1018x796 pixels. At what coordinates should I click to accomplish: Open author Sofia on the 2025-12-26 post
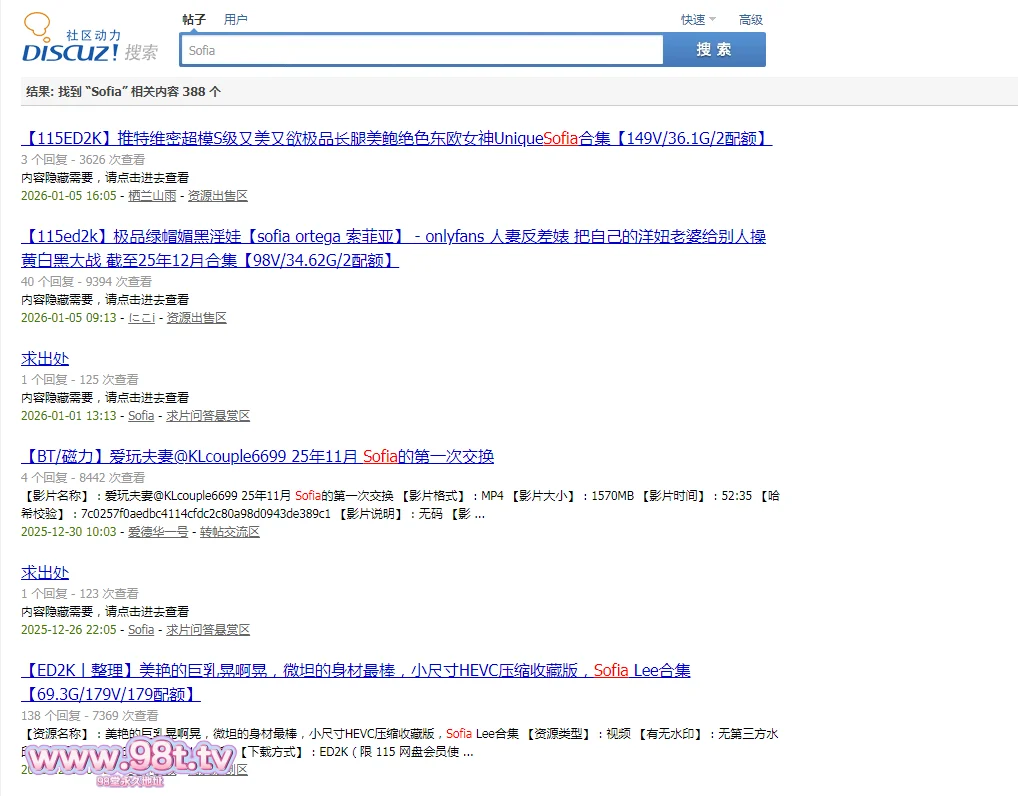[x=141, y=630]
